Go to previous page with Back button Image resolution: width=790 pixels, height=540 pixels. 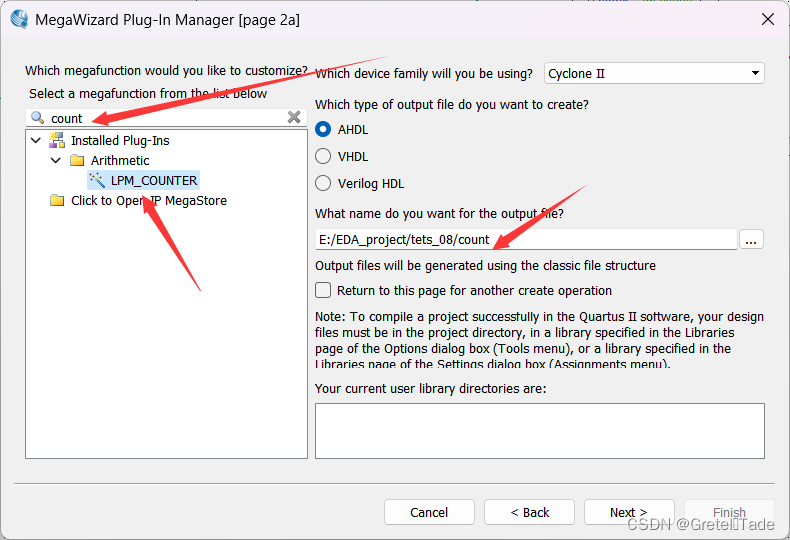point(530,512)
